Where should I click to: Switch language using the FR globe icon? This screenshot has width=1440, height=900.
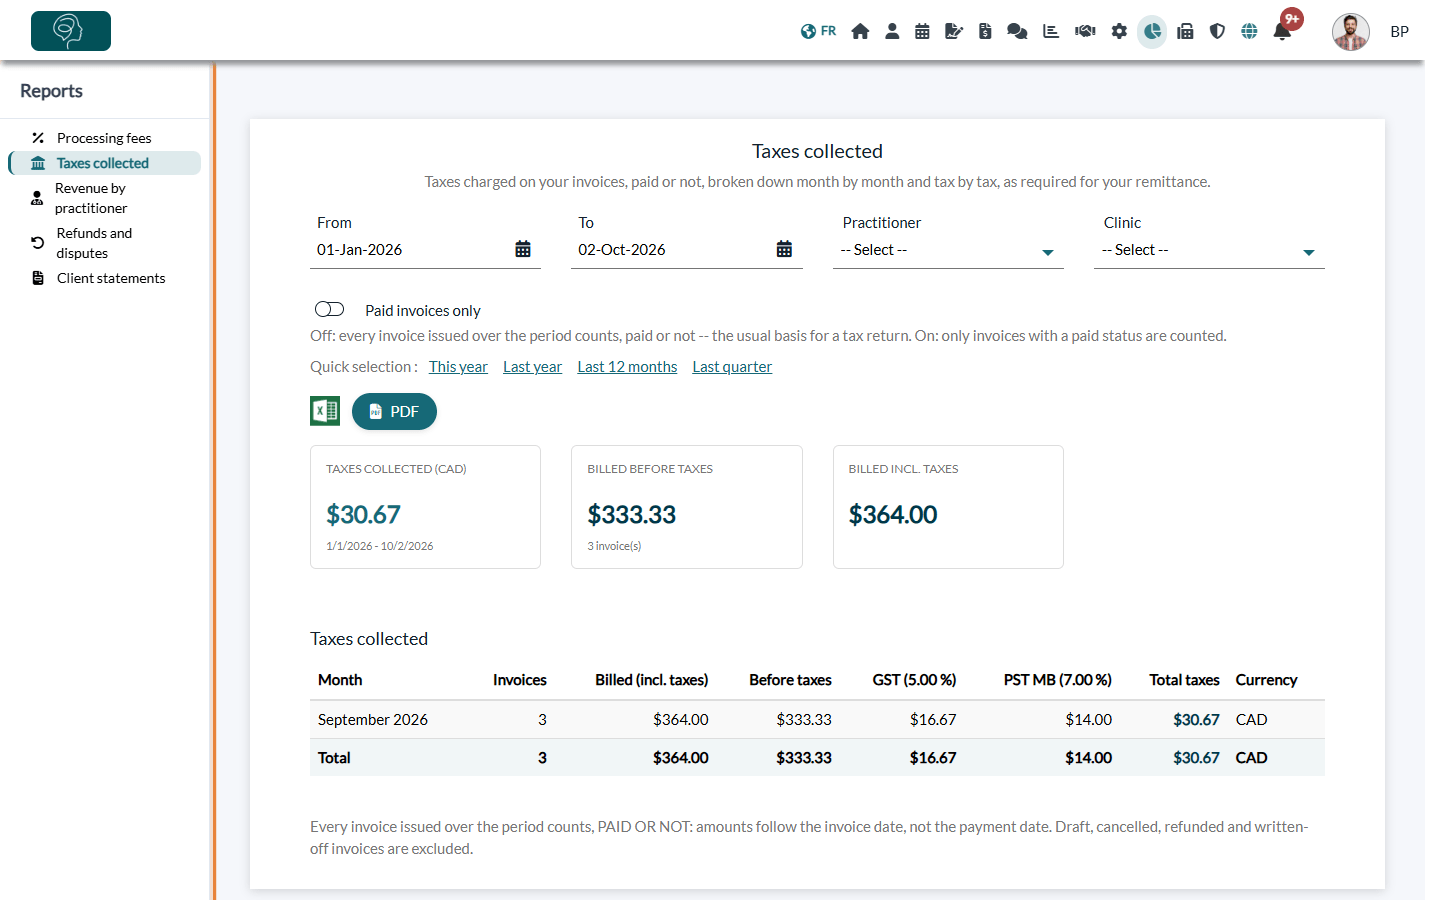pyautogui.click(x=818, y=31)
